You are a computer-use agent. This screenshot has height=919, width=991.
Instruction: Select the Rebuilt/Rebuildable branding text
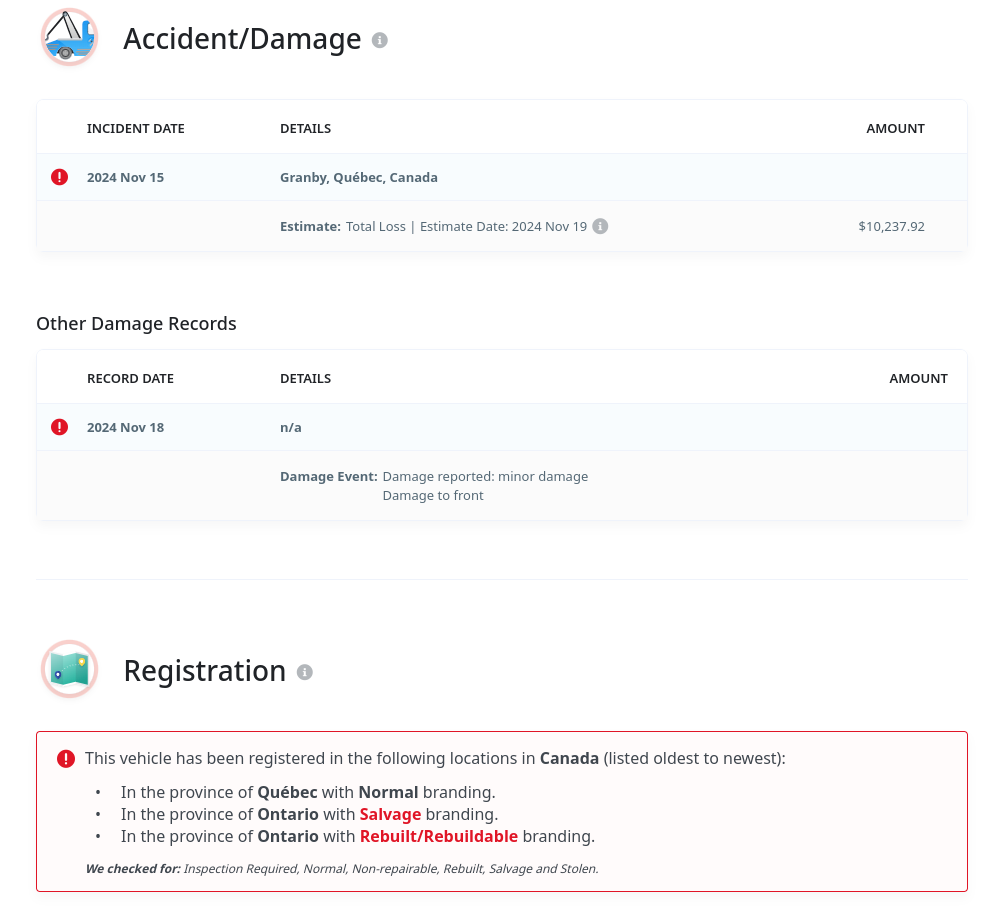[438, 836]
